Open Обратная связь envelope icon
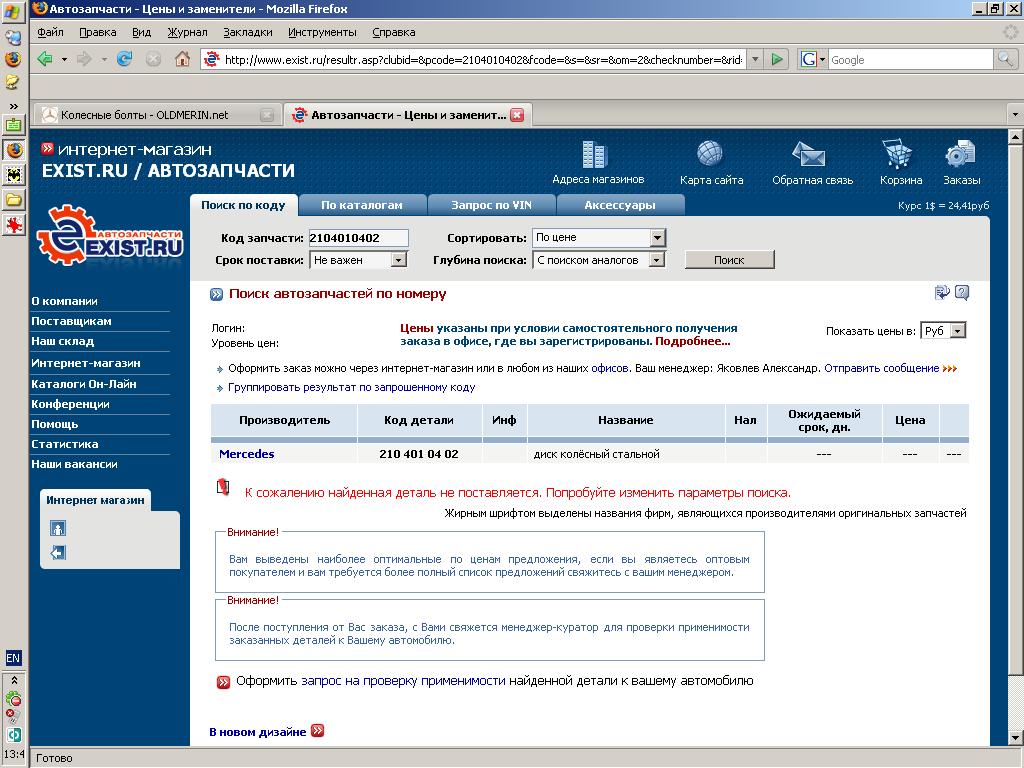 coord(810,156)
